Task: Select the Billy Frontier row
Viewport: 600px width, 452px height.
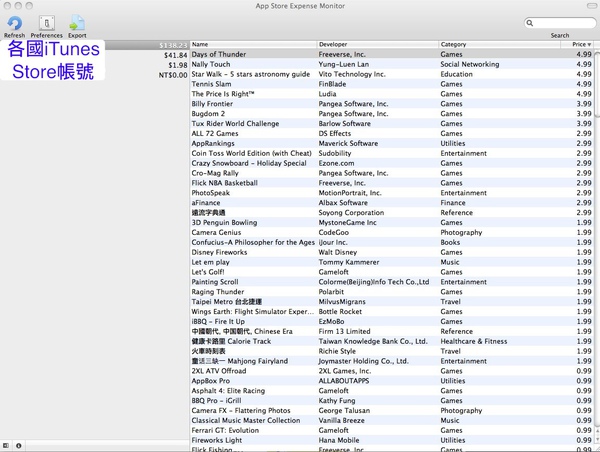Action: (x=391, y=104)
